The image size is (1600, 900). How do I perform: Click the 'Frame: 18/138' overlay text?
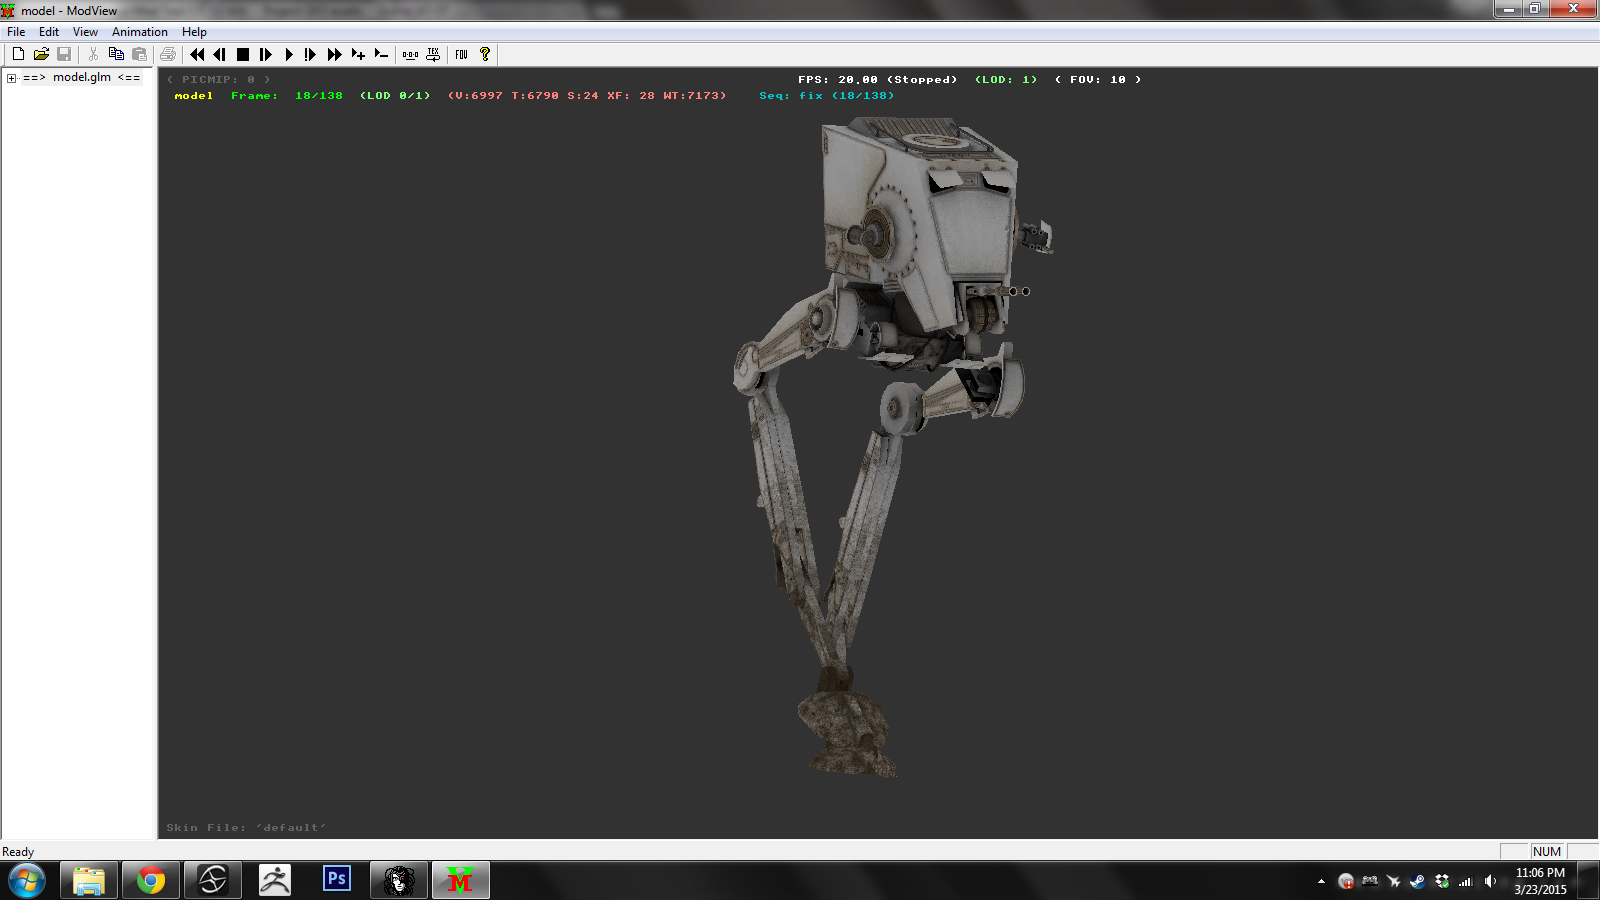point(287,96)
